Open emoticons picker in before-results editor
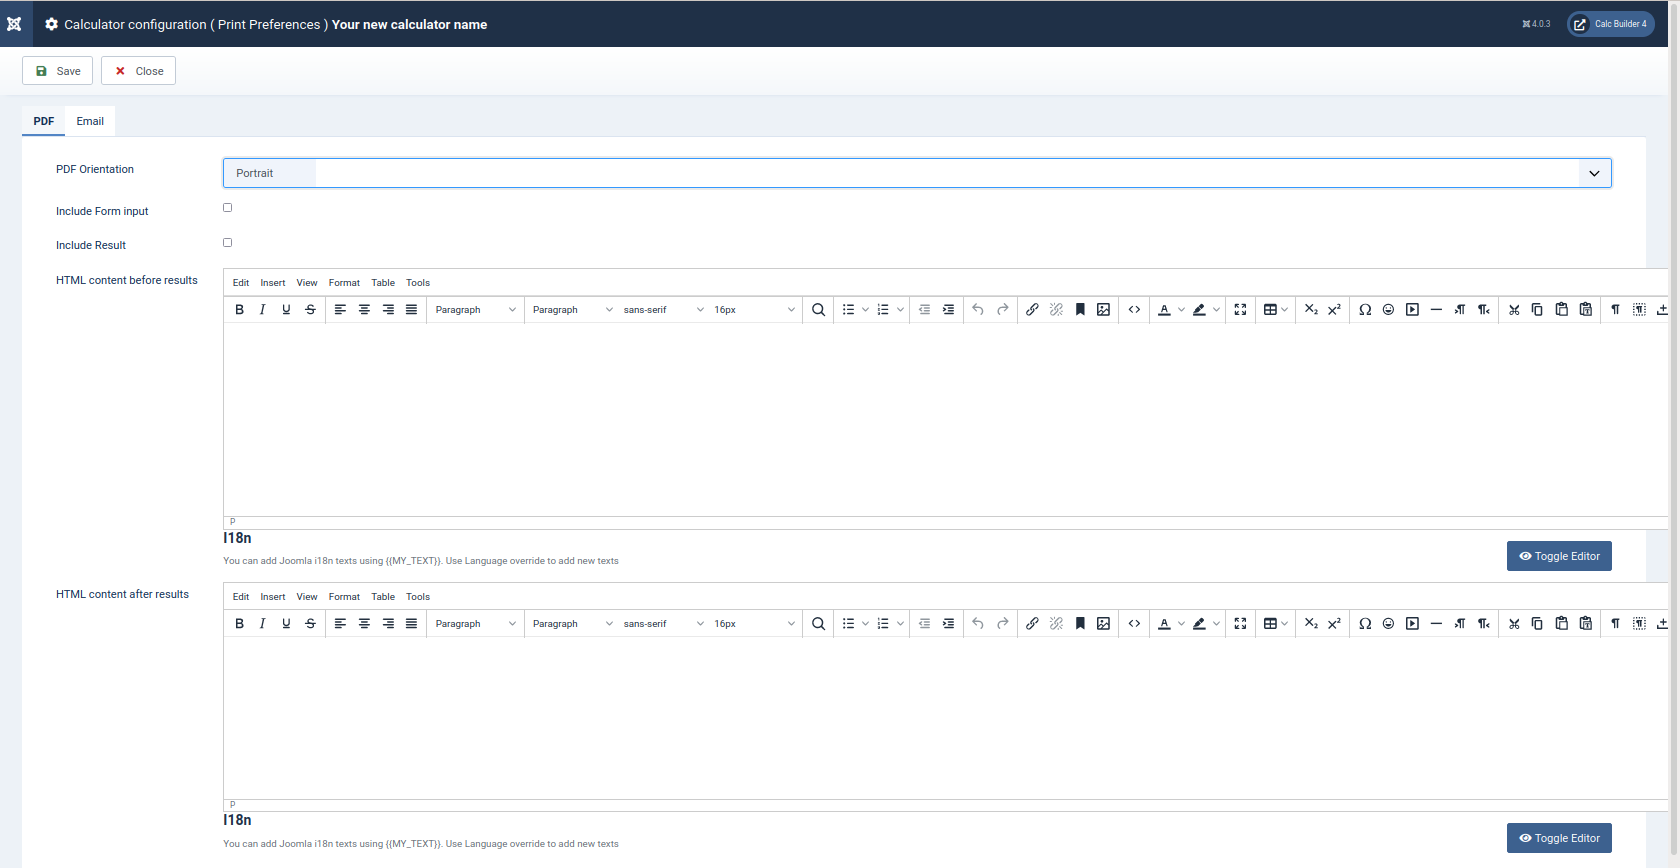Viewport: 1680px width, 868px height. click(1388, 310)
